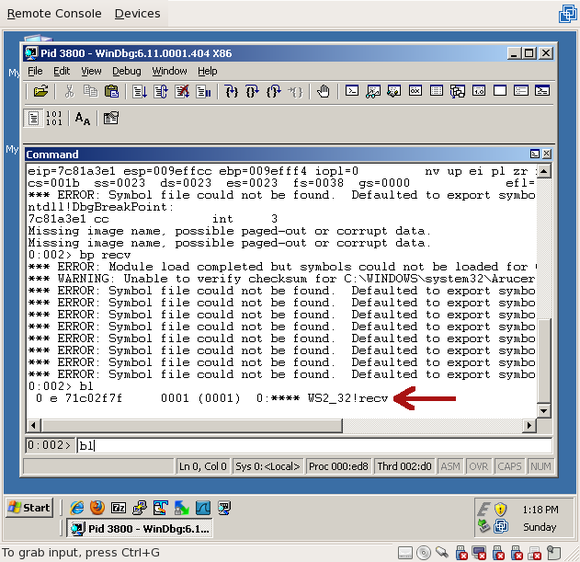This screenshot has height=562, width=580.
Task: Open the Call Stack window toolbar icon
Action: (458, 91)
